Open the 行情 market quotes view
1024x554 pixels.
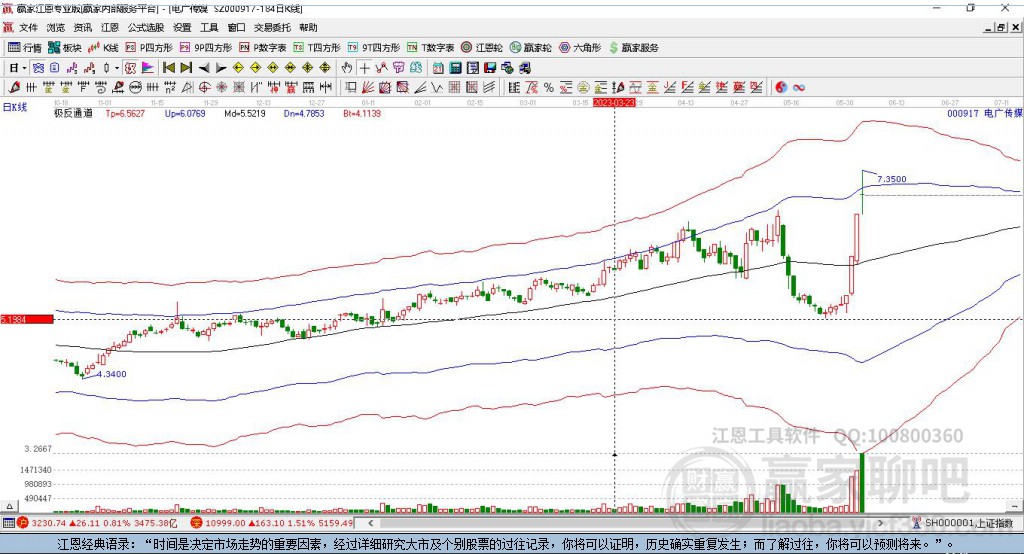click(x=24, y=48)
